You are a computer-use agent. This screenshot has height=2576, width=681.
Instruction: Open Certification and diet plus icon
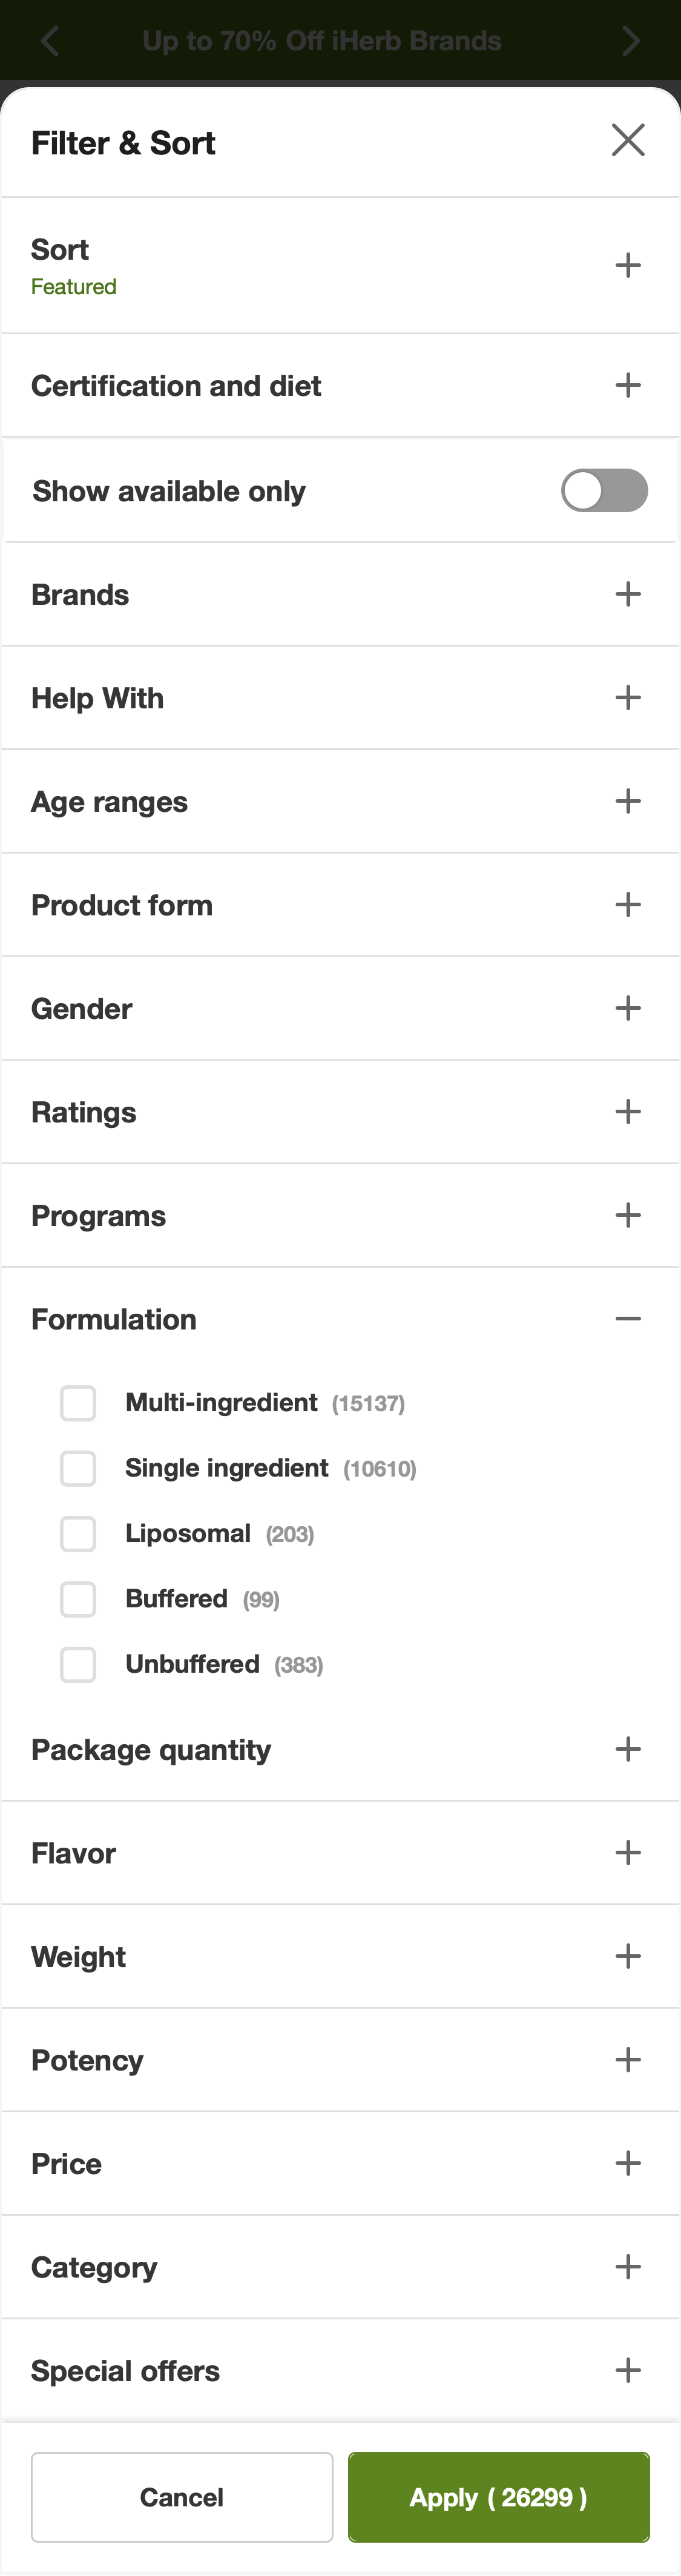tap(628, 385)
